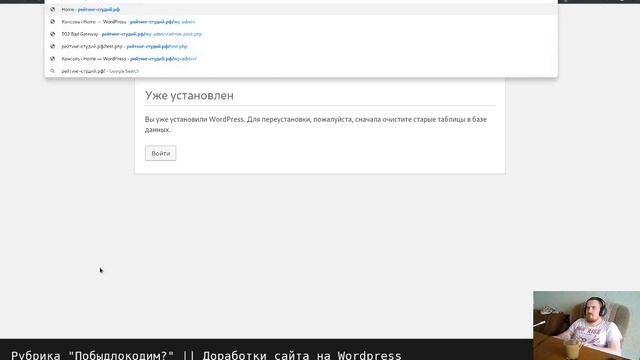
Task: Click the 'Уже установлен' heading
Action: 189,96
